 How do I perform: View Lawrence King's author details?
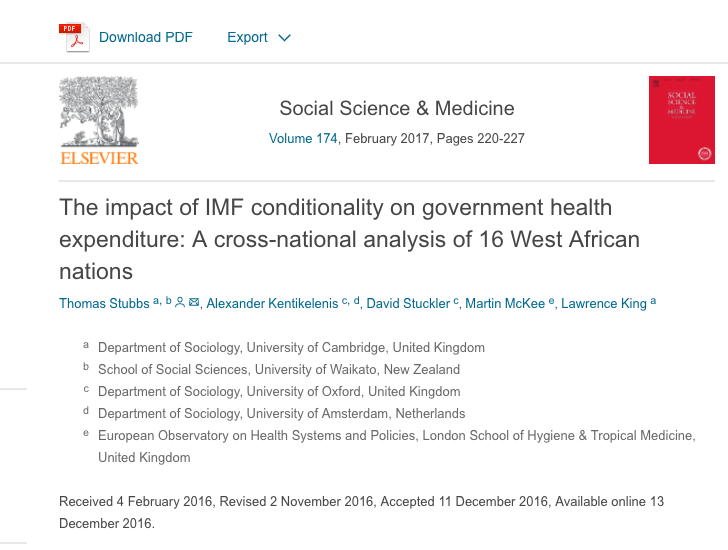coord(603,304)
